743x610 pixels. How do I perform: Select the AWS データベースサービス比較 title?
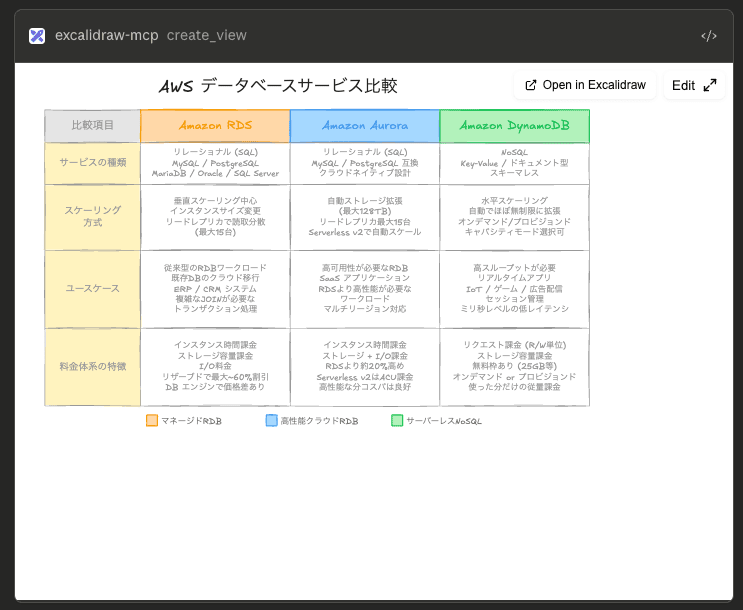[x=278, y=86]
